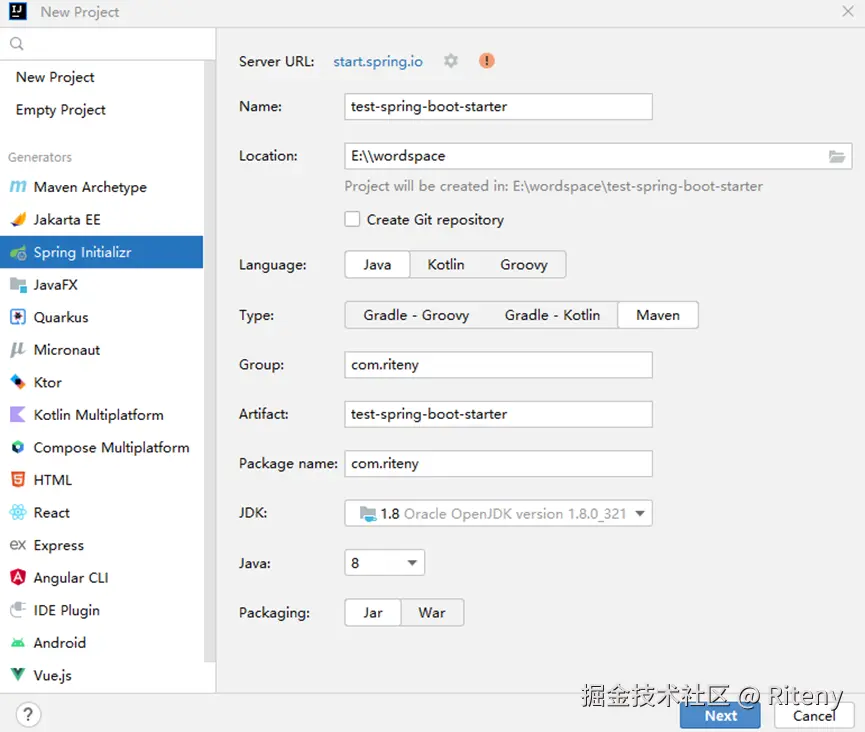Open the Java version dropdown

point(385,563)
